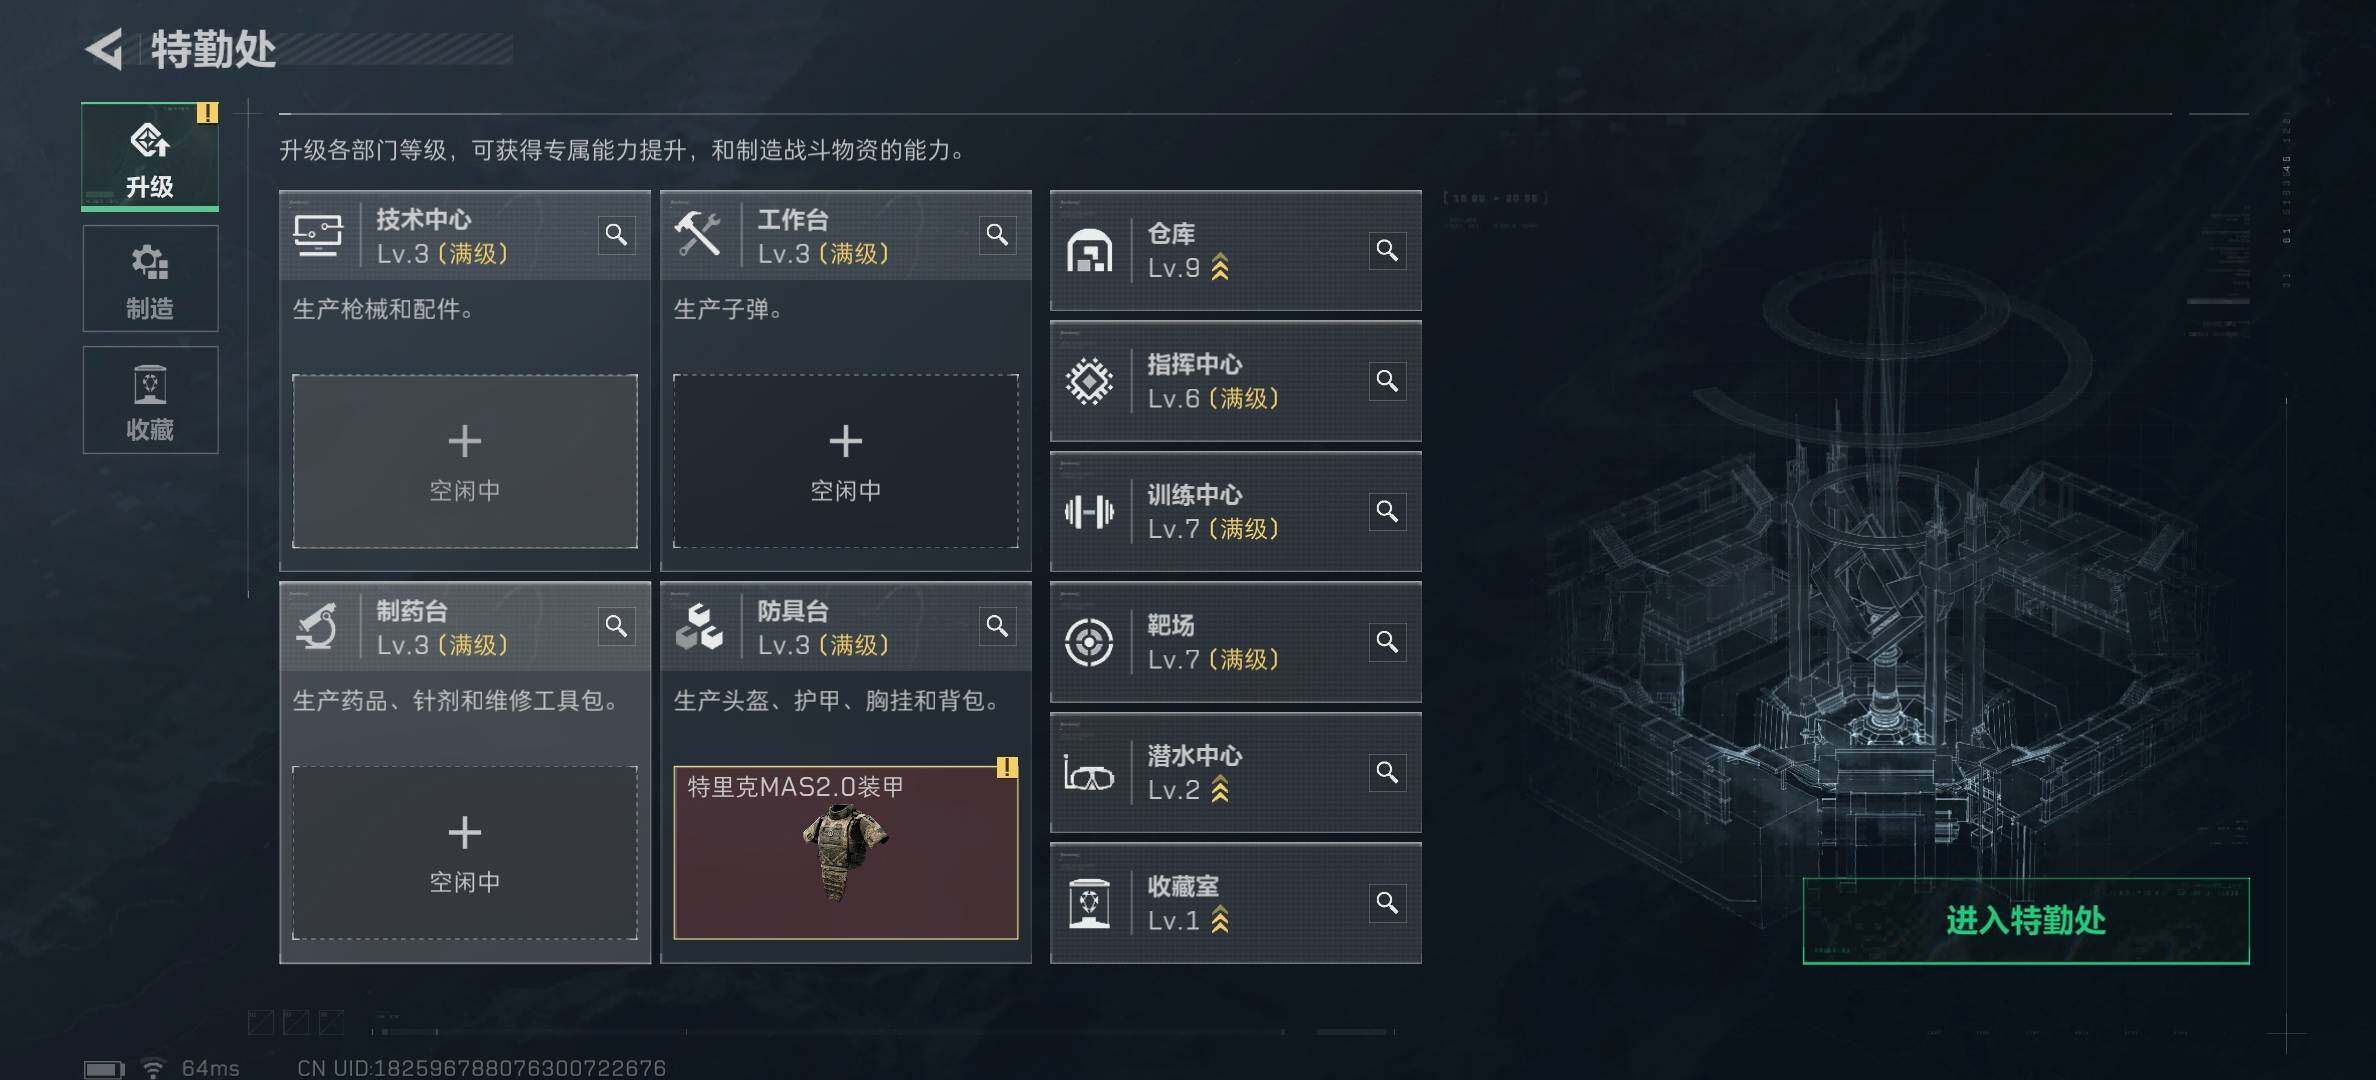Click the 收藏室 magnifier icon
Viewport: 2376px width, 1080px height.
[x=1387, y=903]
